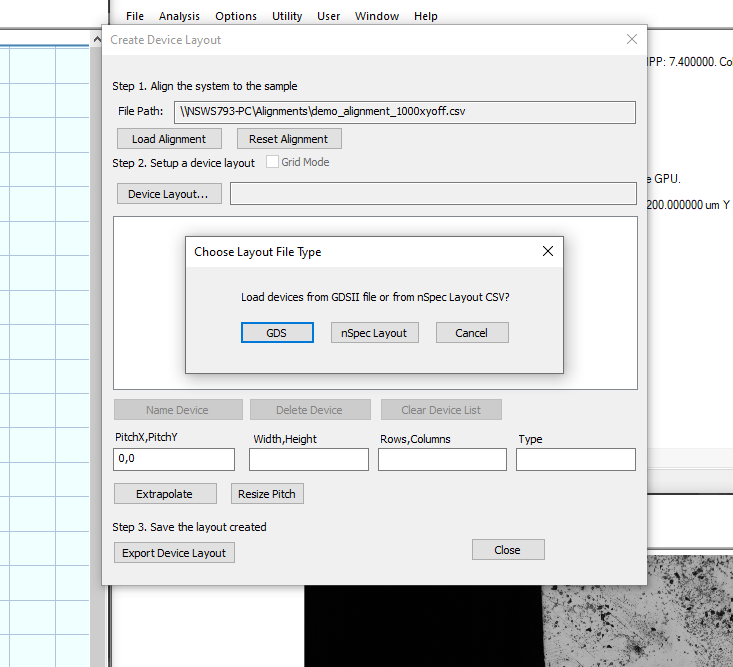Click the File Path text field
Image resolution: width=733 pixels, height=667 pixels.
click(x=404, y=111)
